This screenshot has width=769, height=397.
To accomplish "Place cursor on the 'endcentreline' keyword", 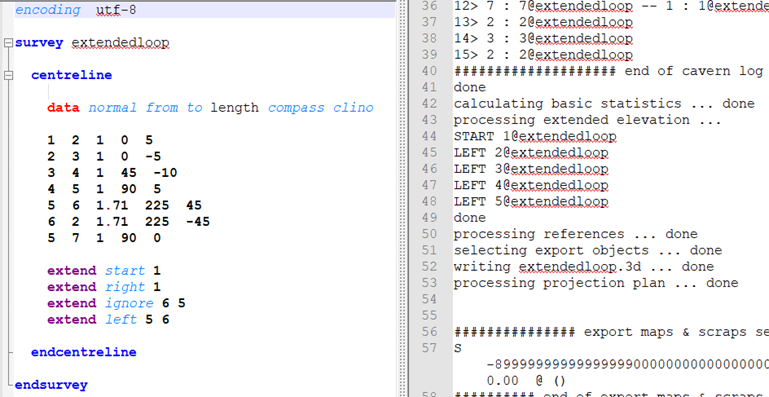I will 84,352.
